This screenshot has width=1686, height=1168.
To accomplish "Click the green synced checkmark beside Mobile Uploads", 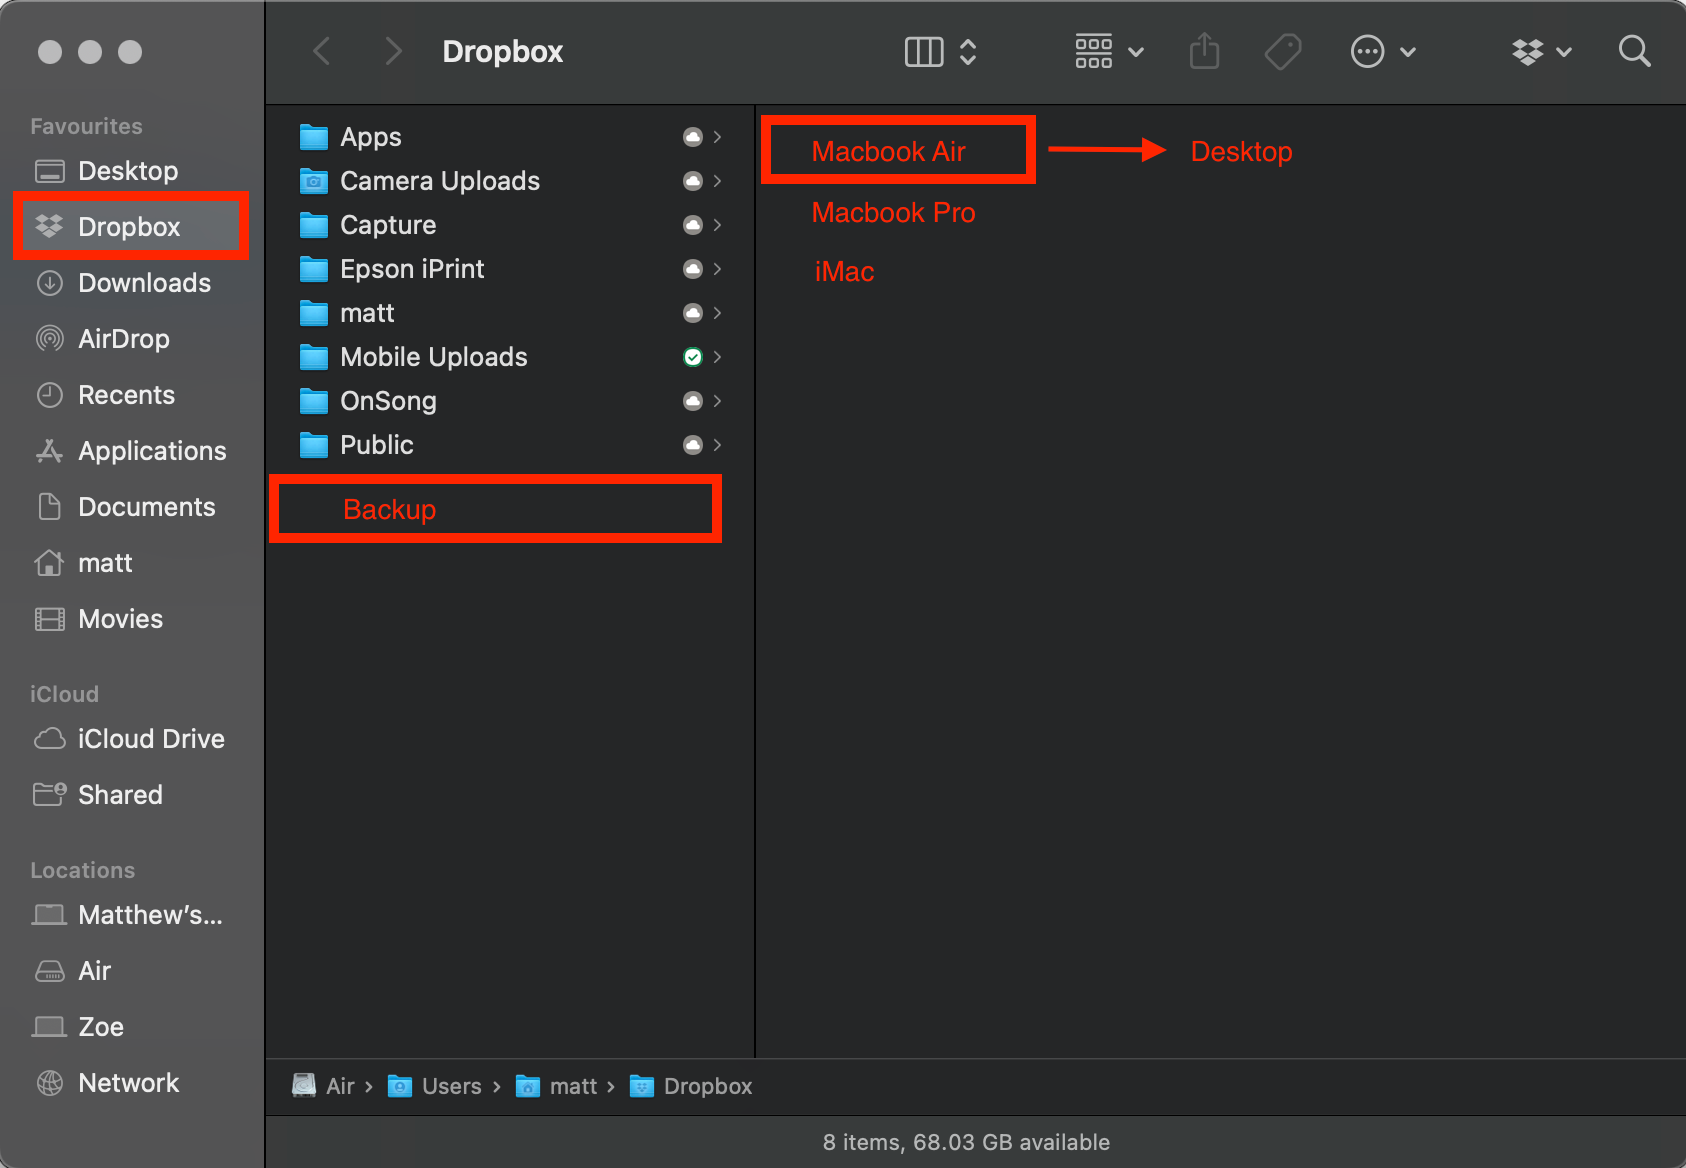I will [692, 357].
